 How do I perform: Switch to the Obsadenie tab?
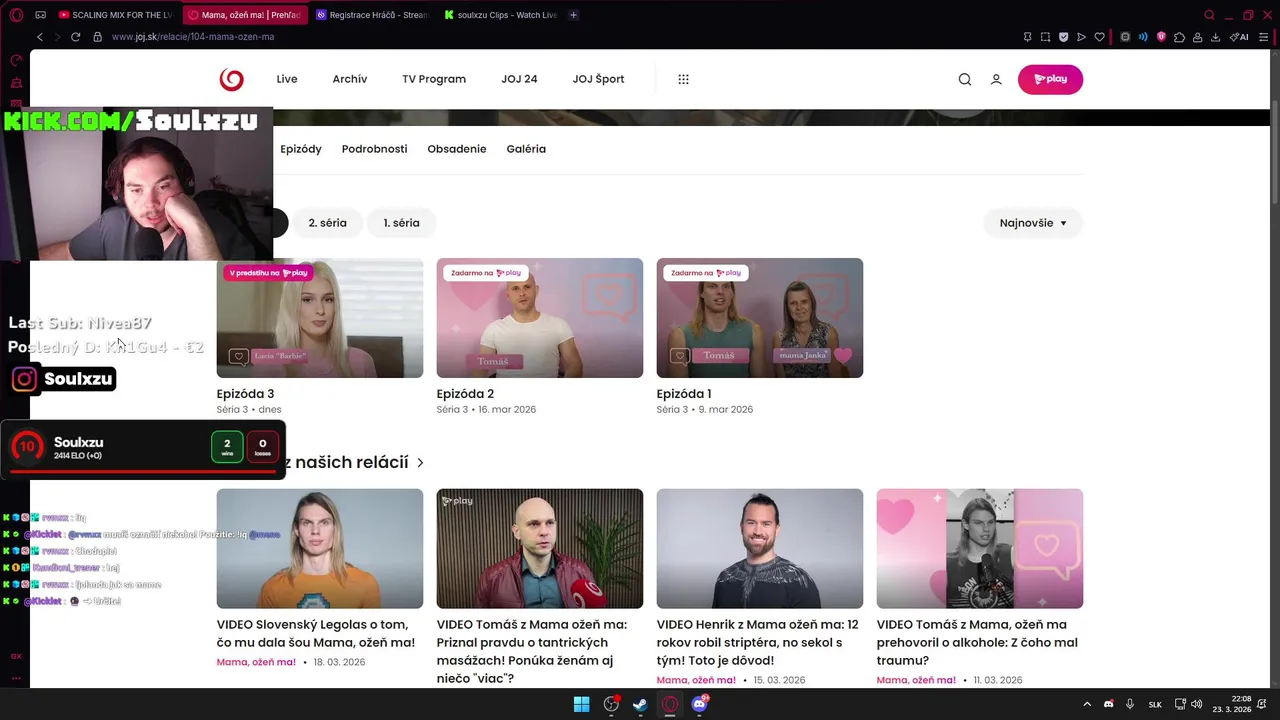[x=457, y=149]
